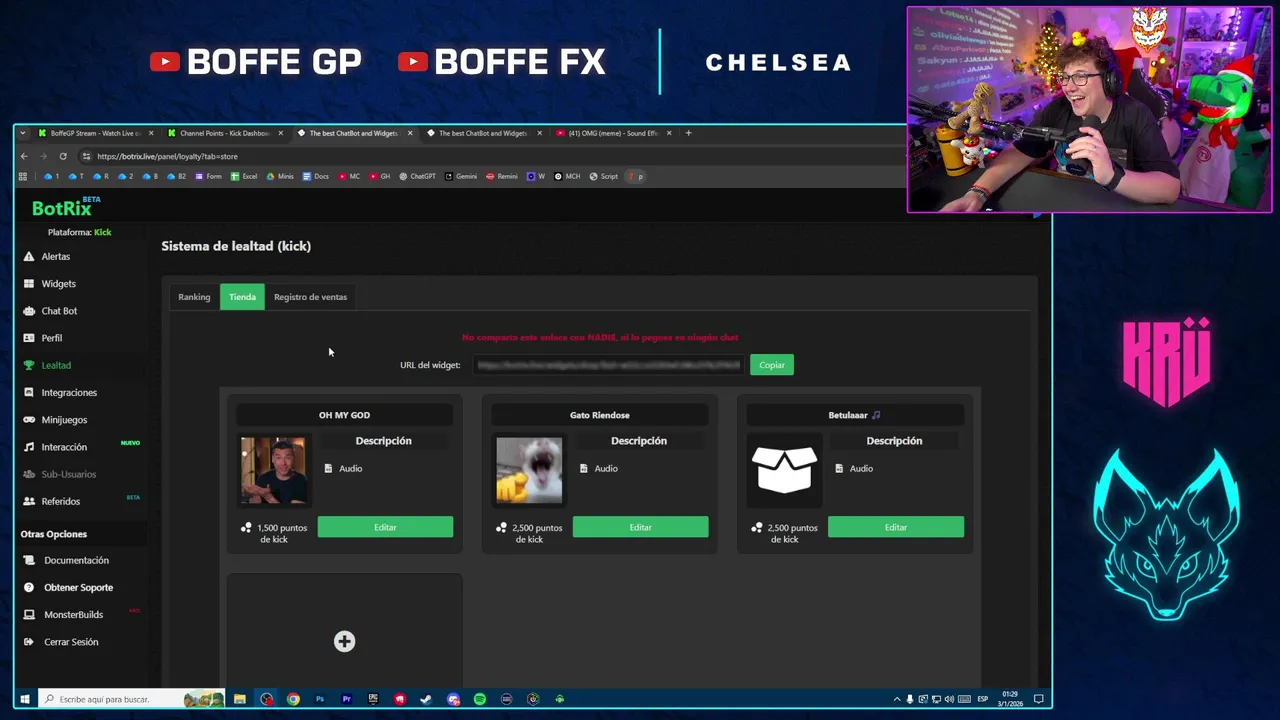Open the Minis bookmark
This screenshot has width=1280, height=720.
click(280, 176)
